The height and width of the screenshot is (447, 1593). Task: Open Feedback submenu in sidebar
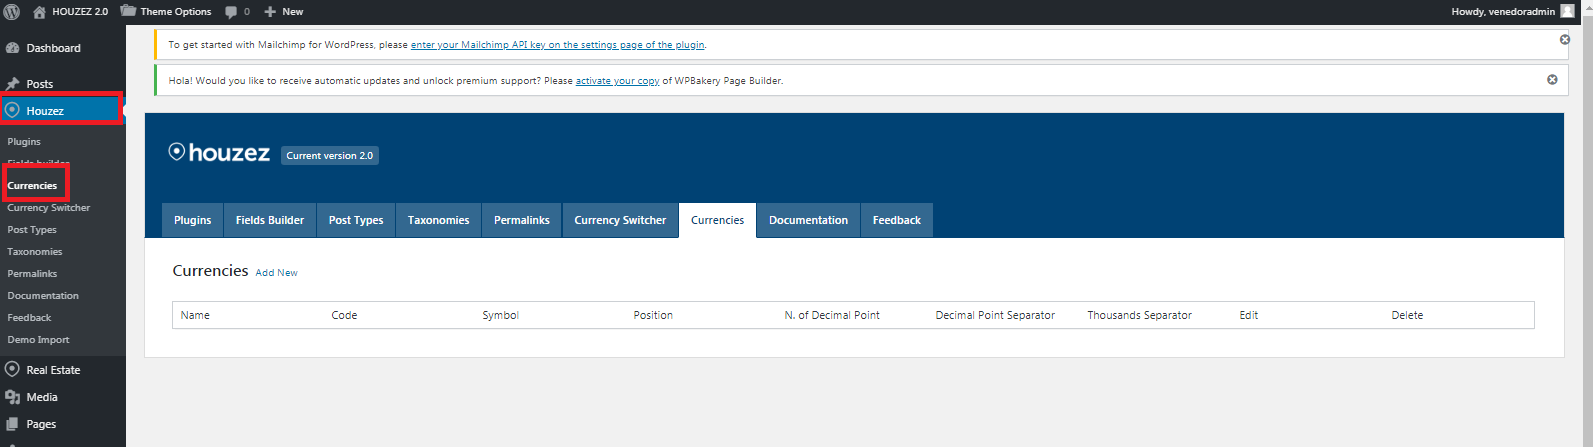pyautogui.click(x=29, y=318)
